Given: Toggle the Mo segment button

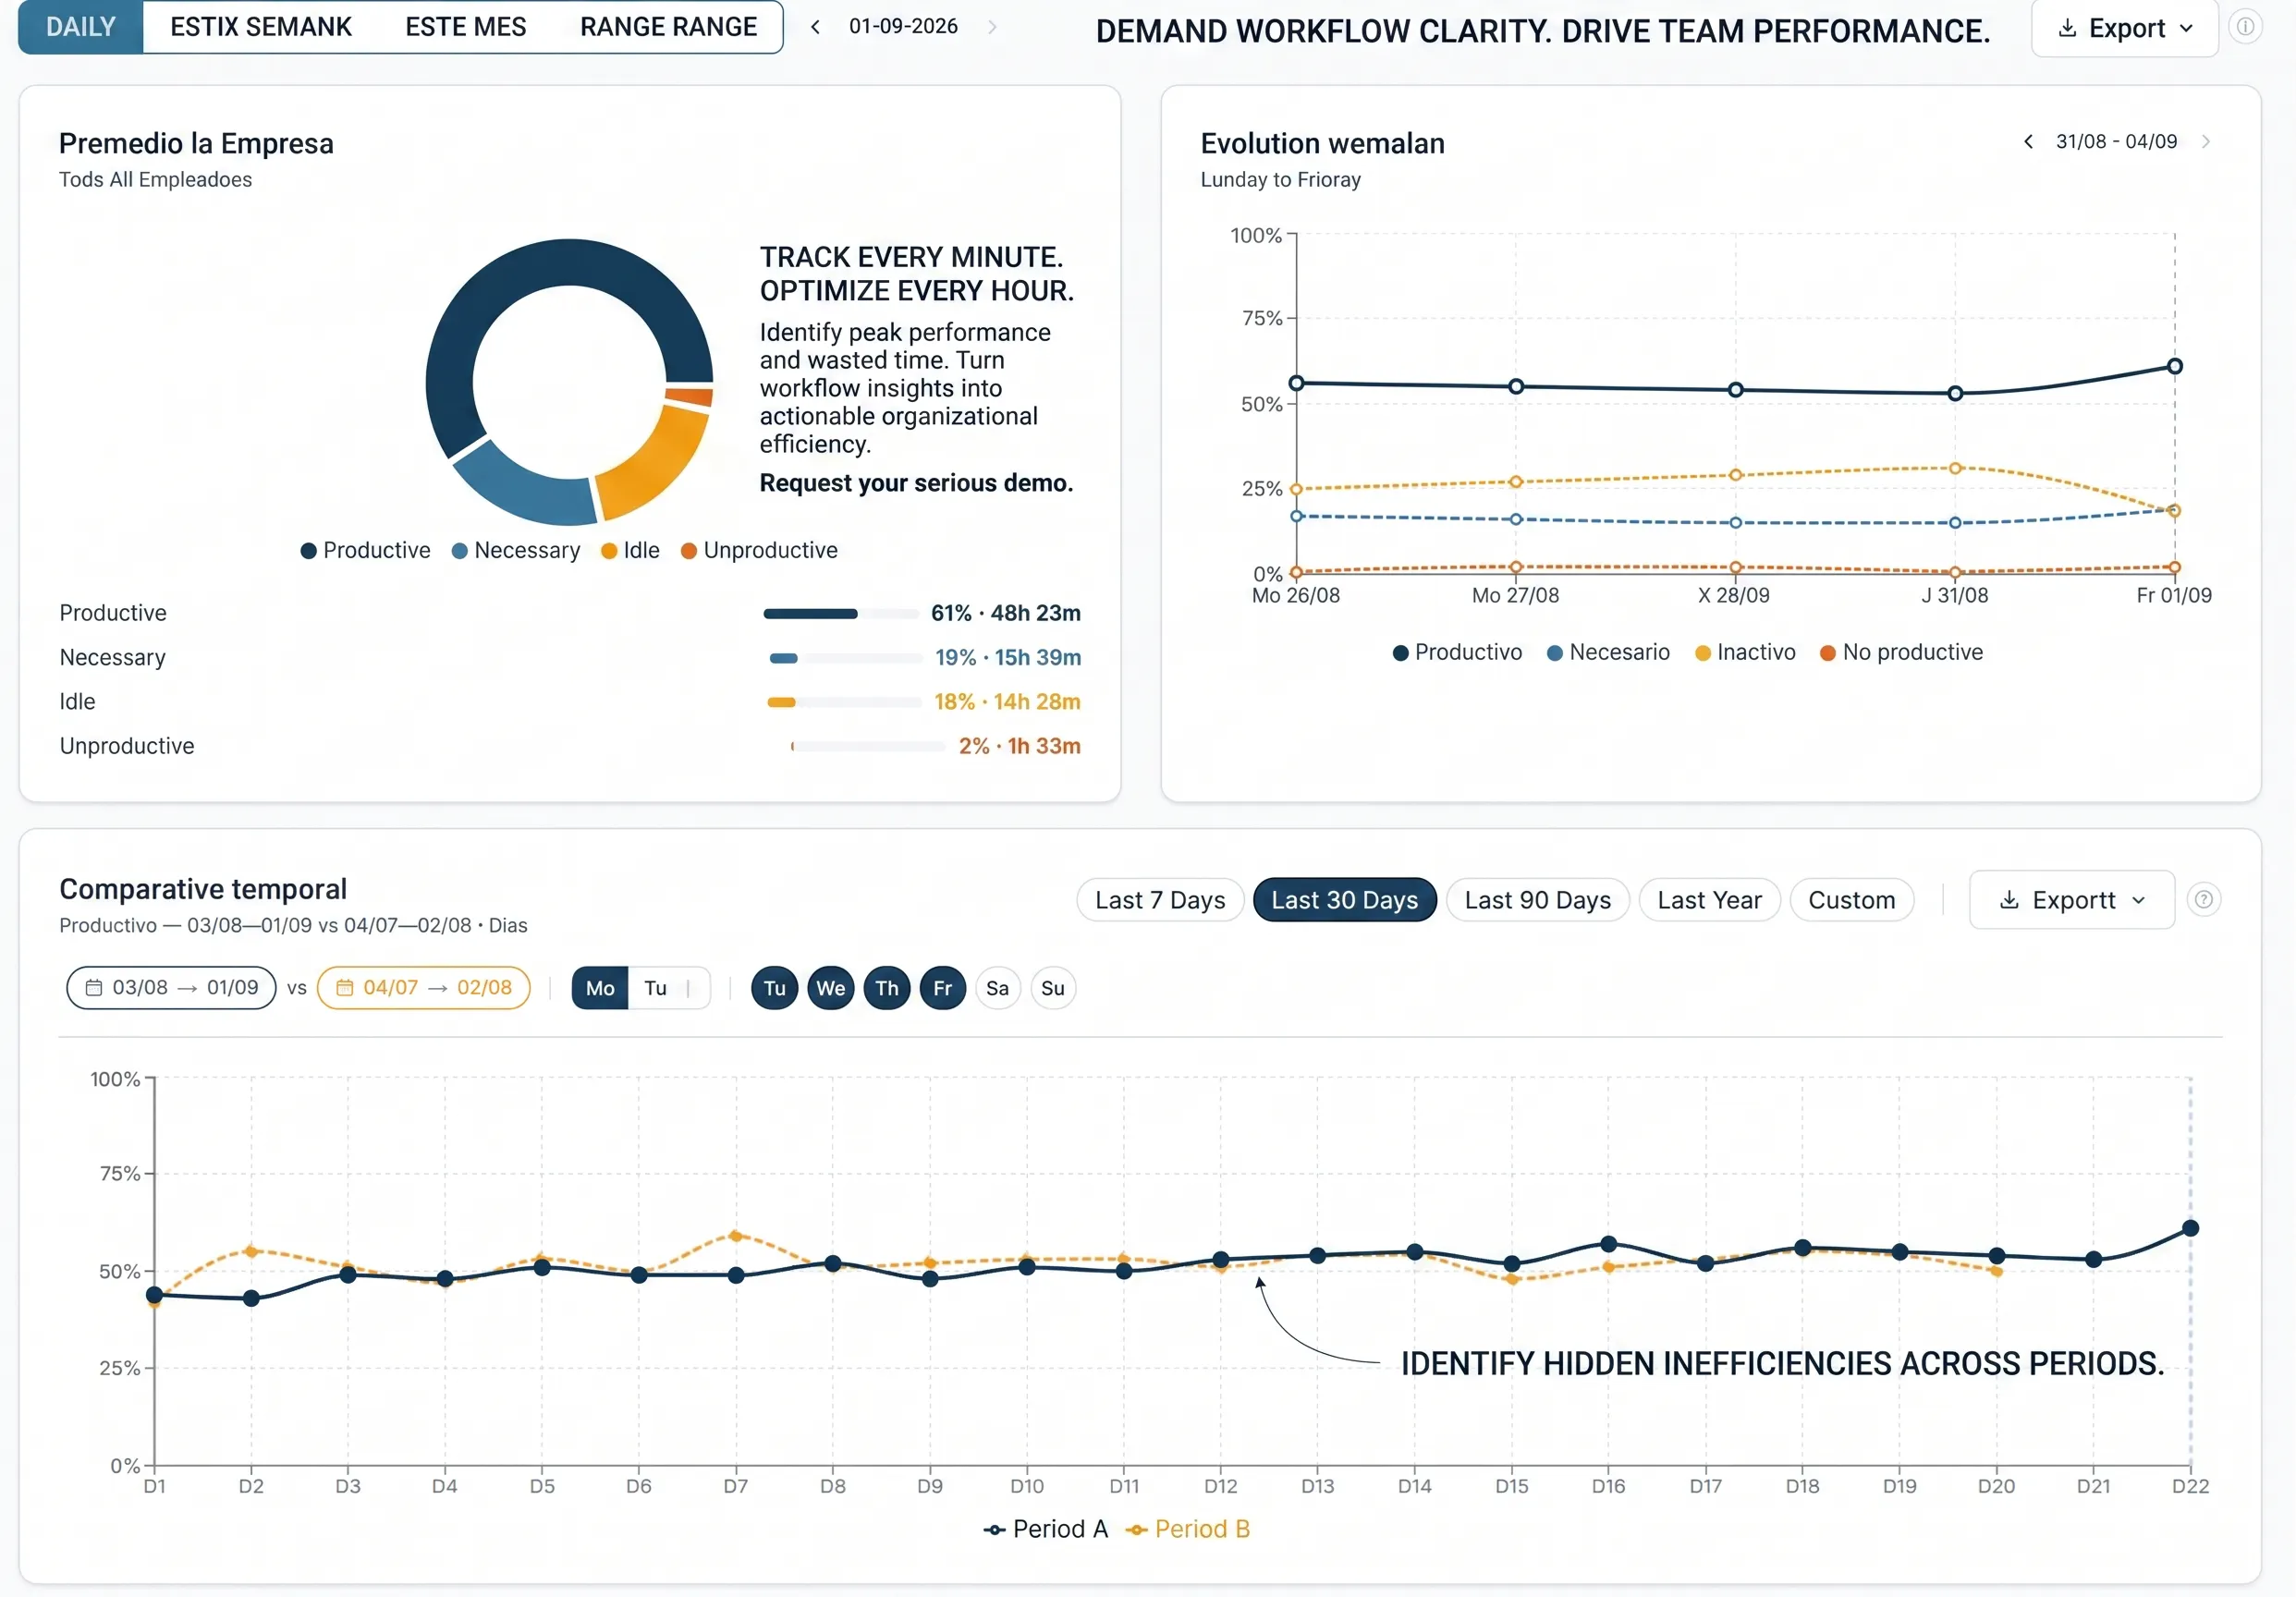Looking at the screenshot, I should coord(600,988).
